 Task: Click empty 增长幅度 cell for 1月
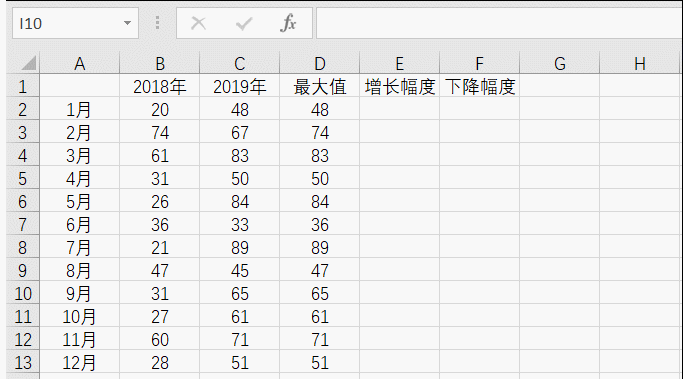[400, 109]
